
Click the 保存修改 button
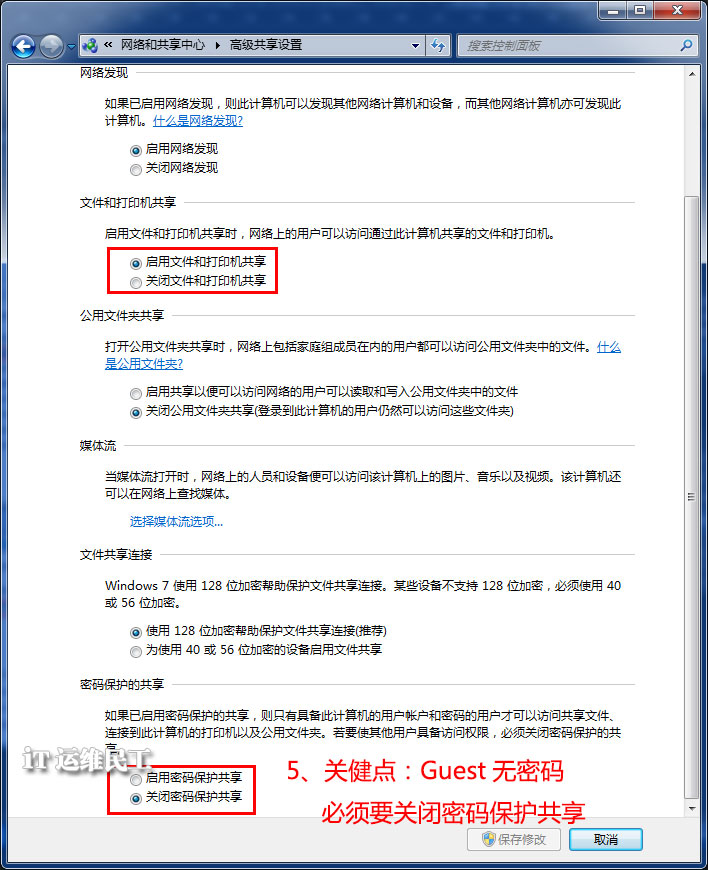(514, 839)
